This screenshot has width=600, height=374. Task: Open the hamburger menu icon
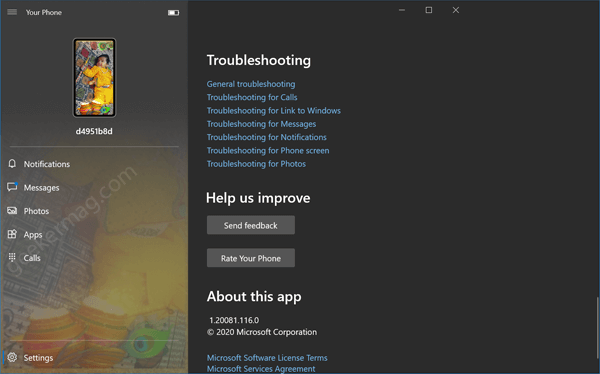pos(12,12)
